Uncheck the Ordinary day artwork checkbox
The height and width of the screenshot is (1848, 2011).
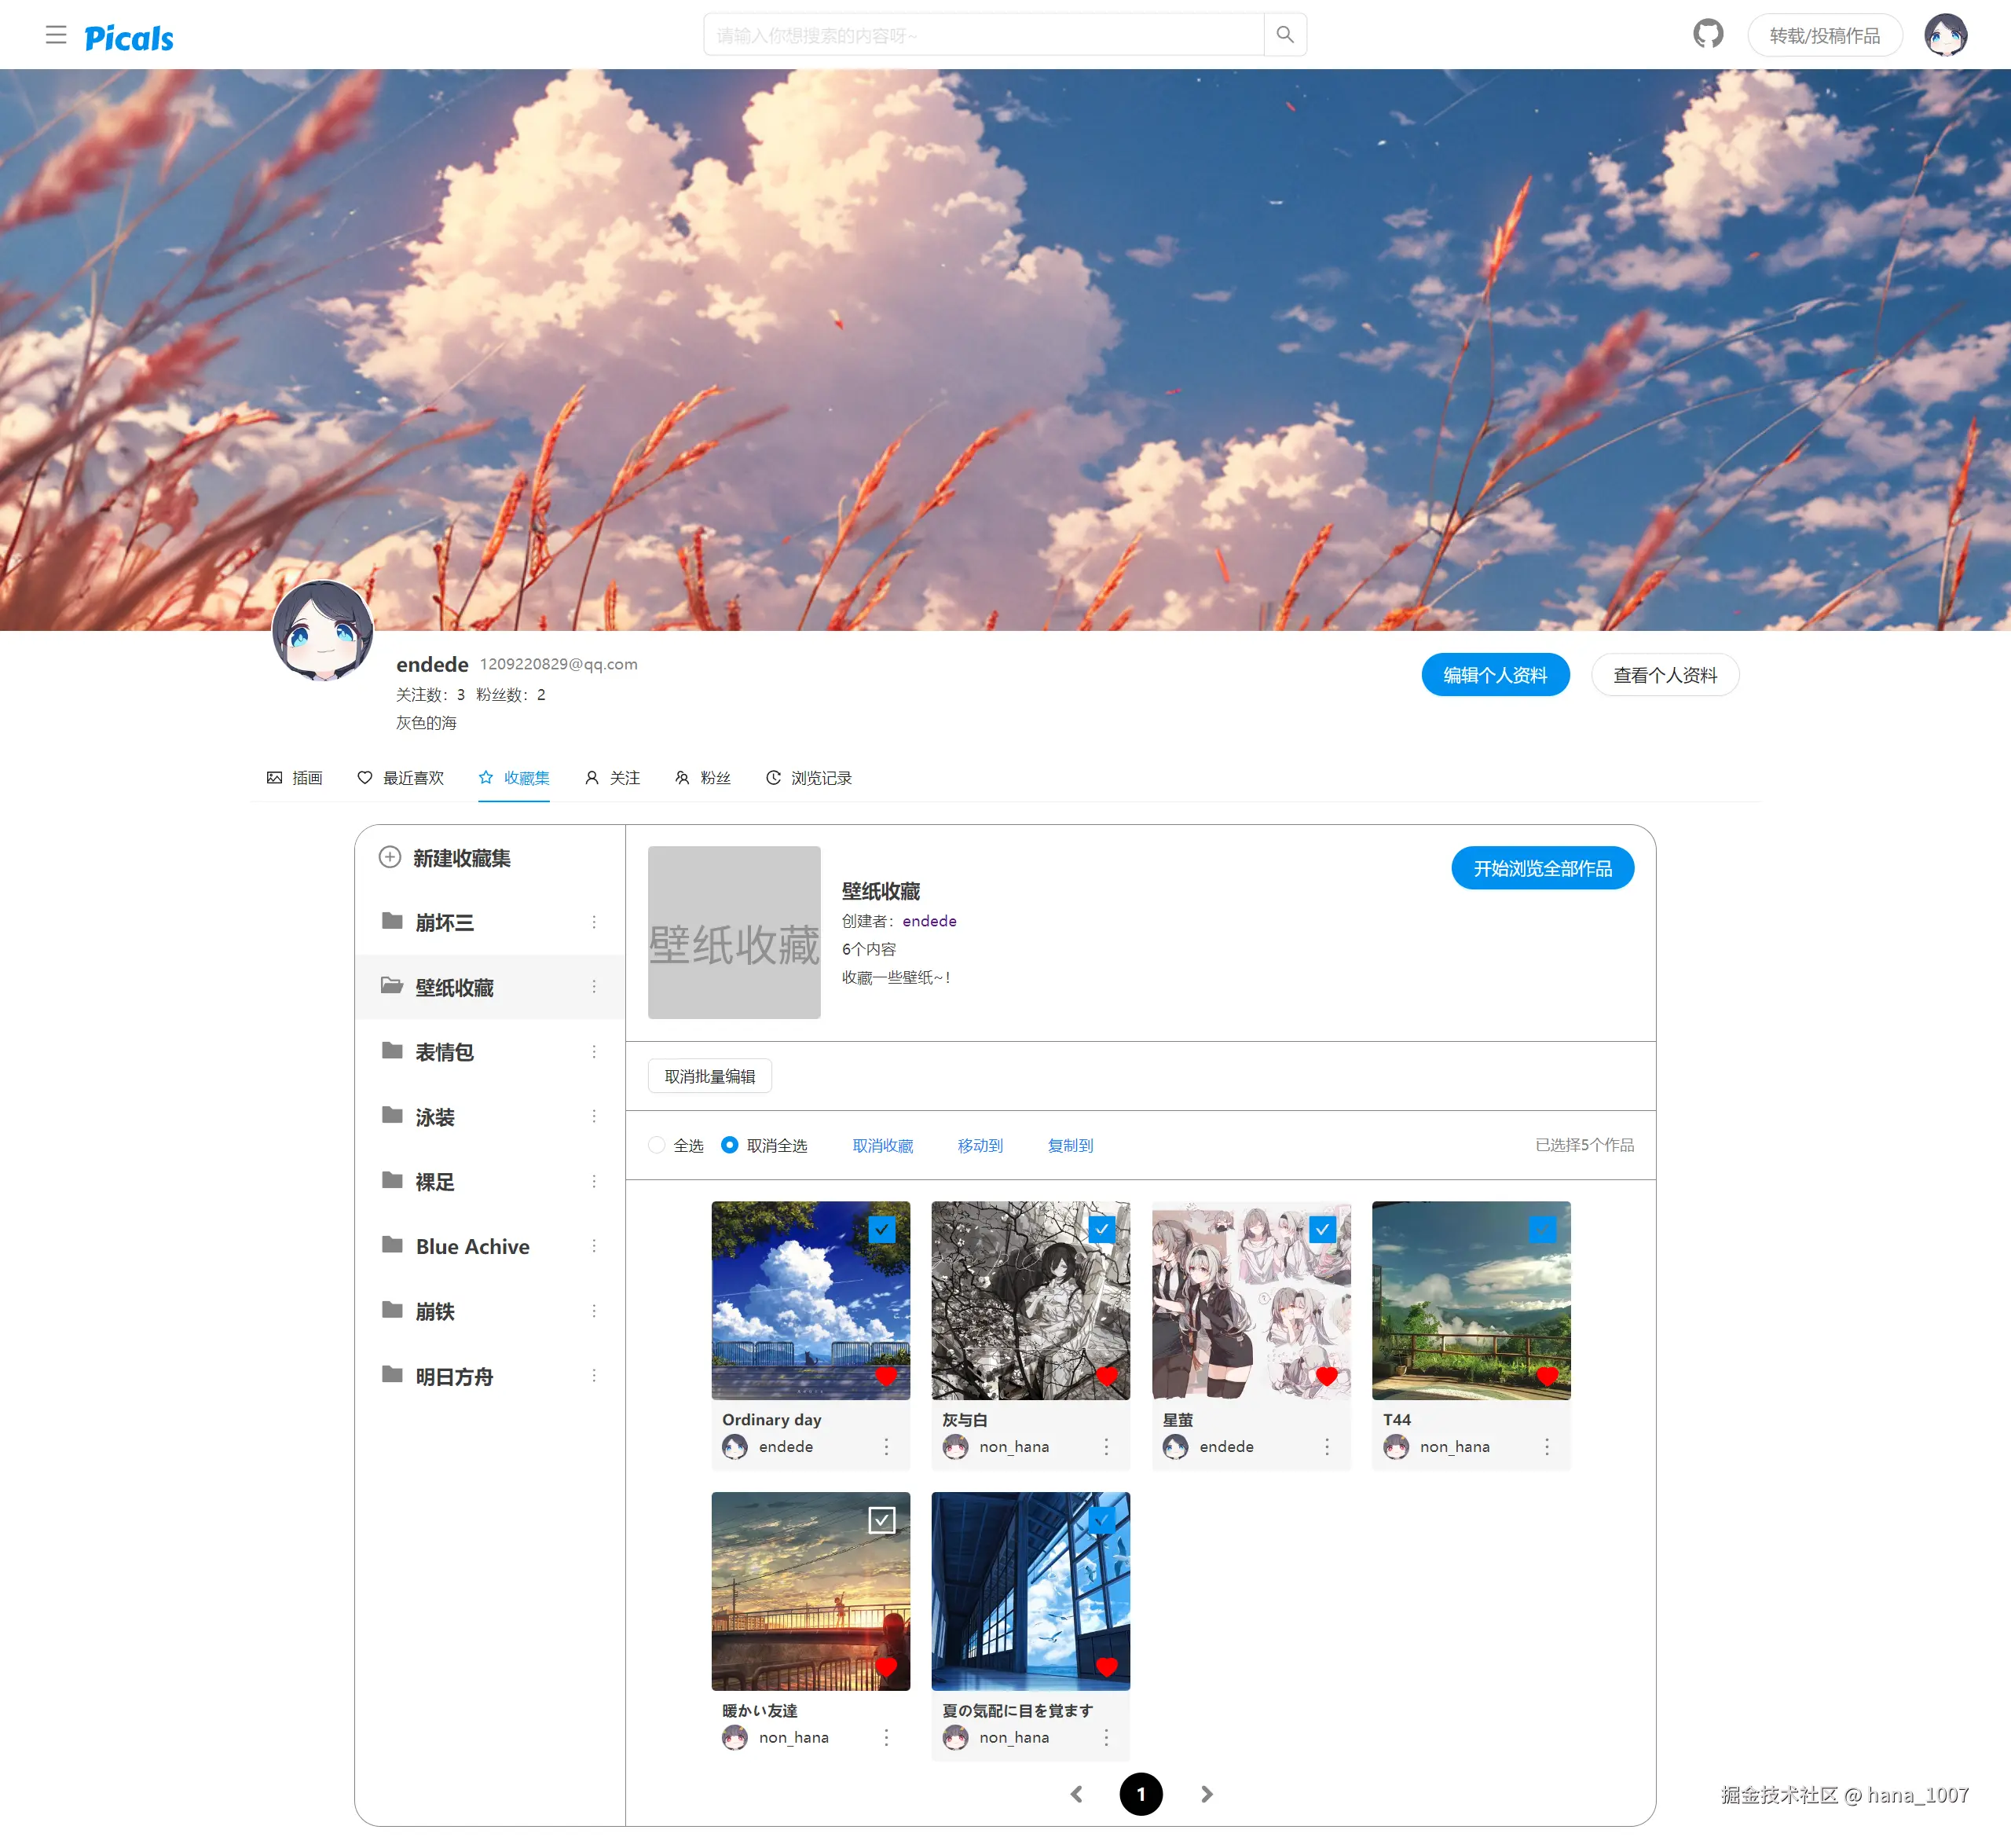coord(881,1229)
